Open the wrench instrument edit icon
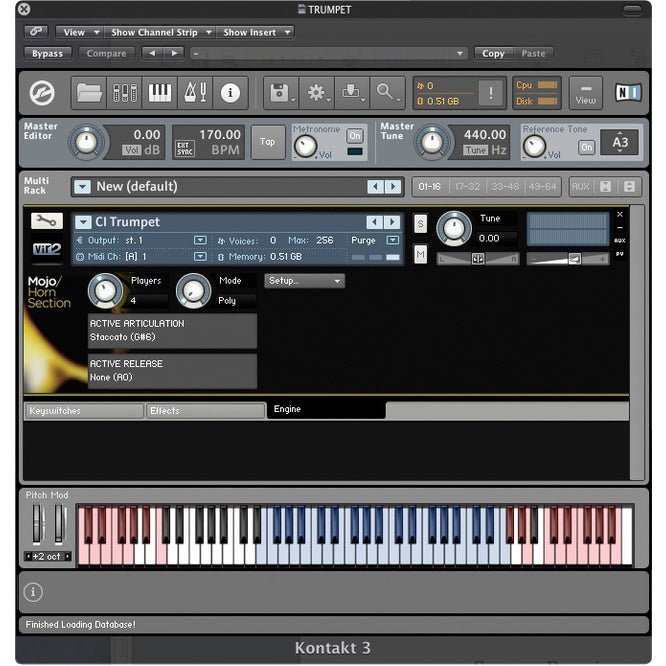666x666 pixels. point(47,220)
